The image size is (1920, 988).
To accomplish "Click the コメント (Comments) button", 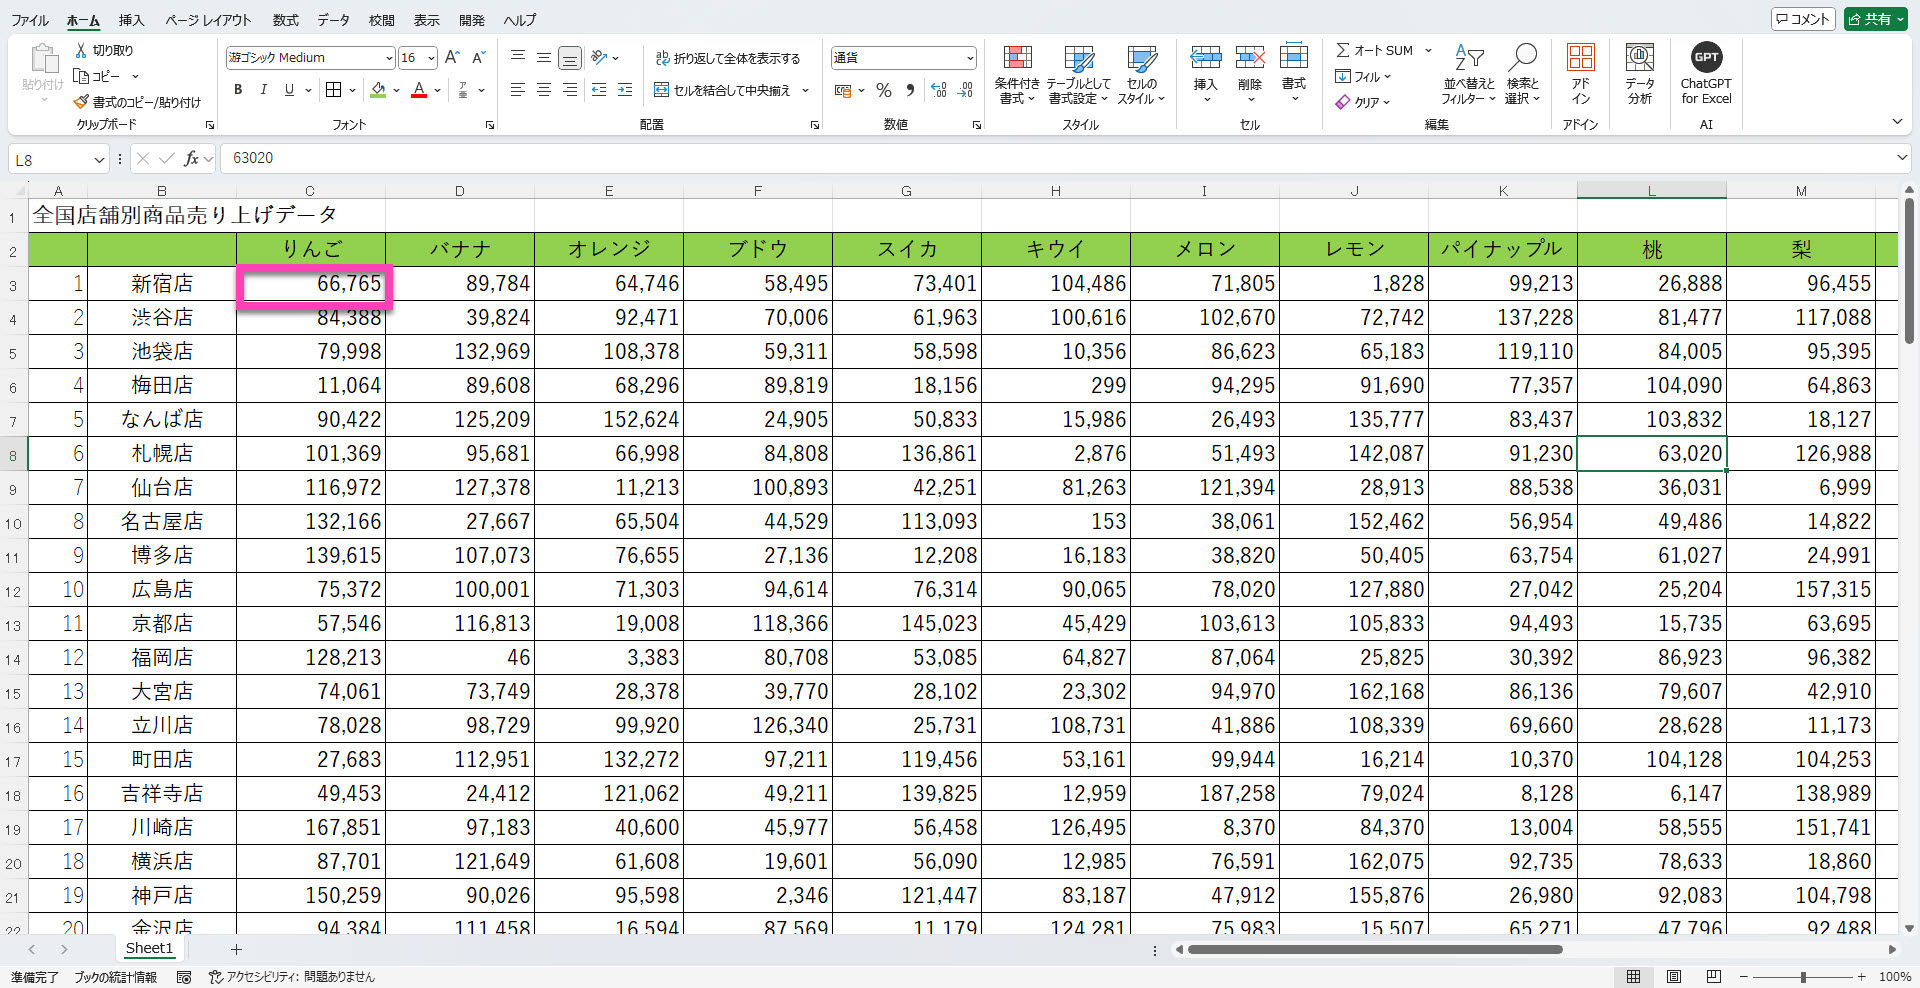I will 1802,19.
